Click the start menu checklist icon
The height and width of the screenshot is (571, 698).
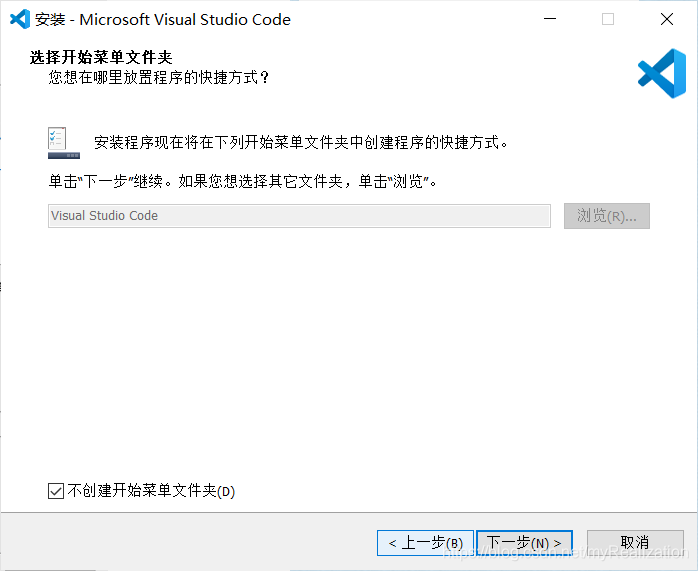pyautogui.click(x=64, y=142)
